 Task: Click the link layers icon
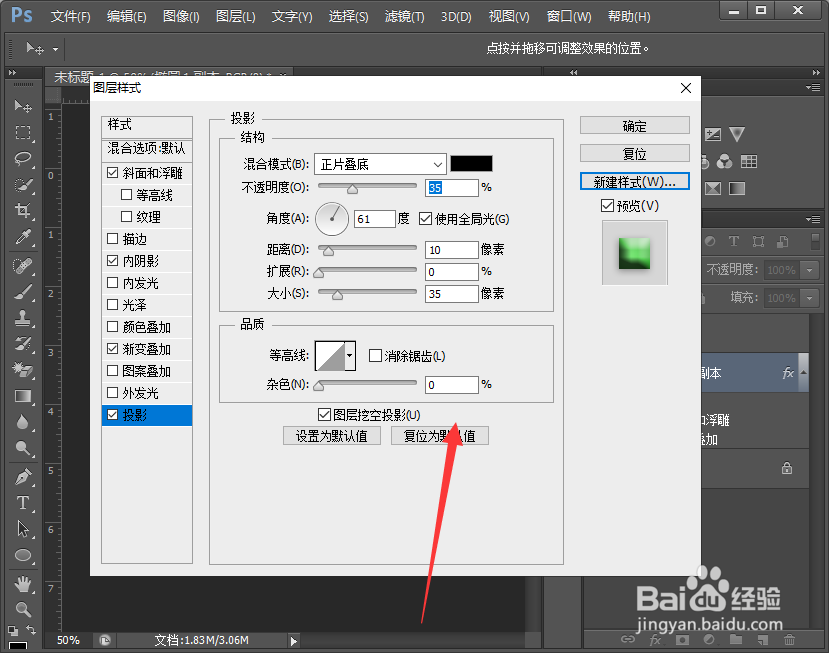628,639
